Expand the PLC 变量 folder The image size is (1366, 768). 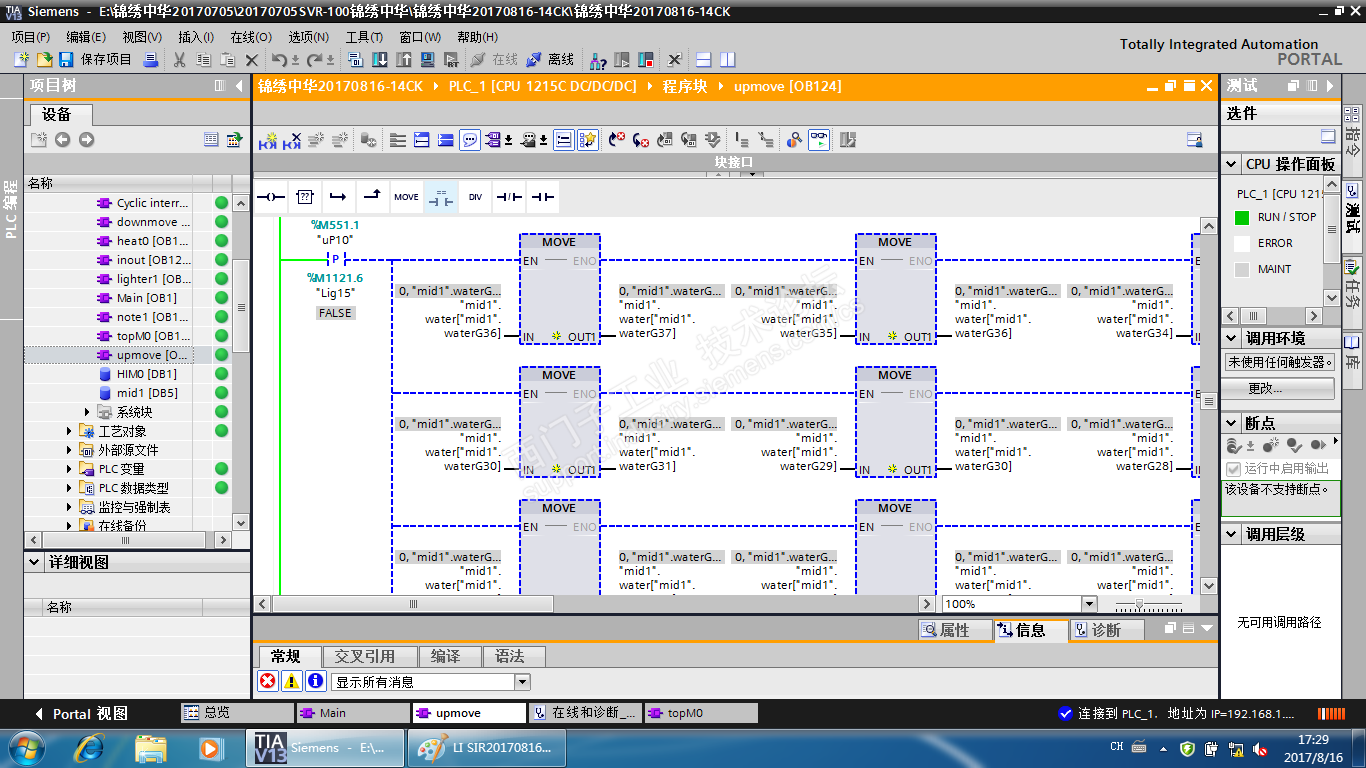tap(69, 469)
